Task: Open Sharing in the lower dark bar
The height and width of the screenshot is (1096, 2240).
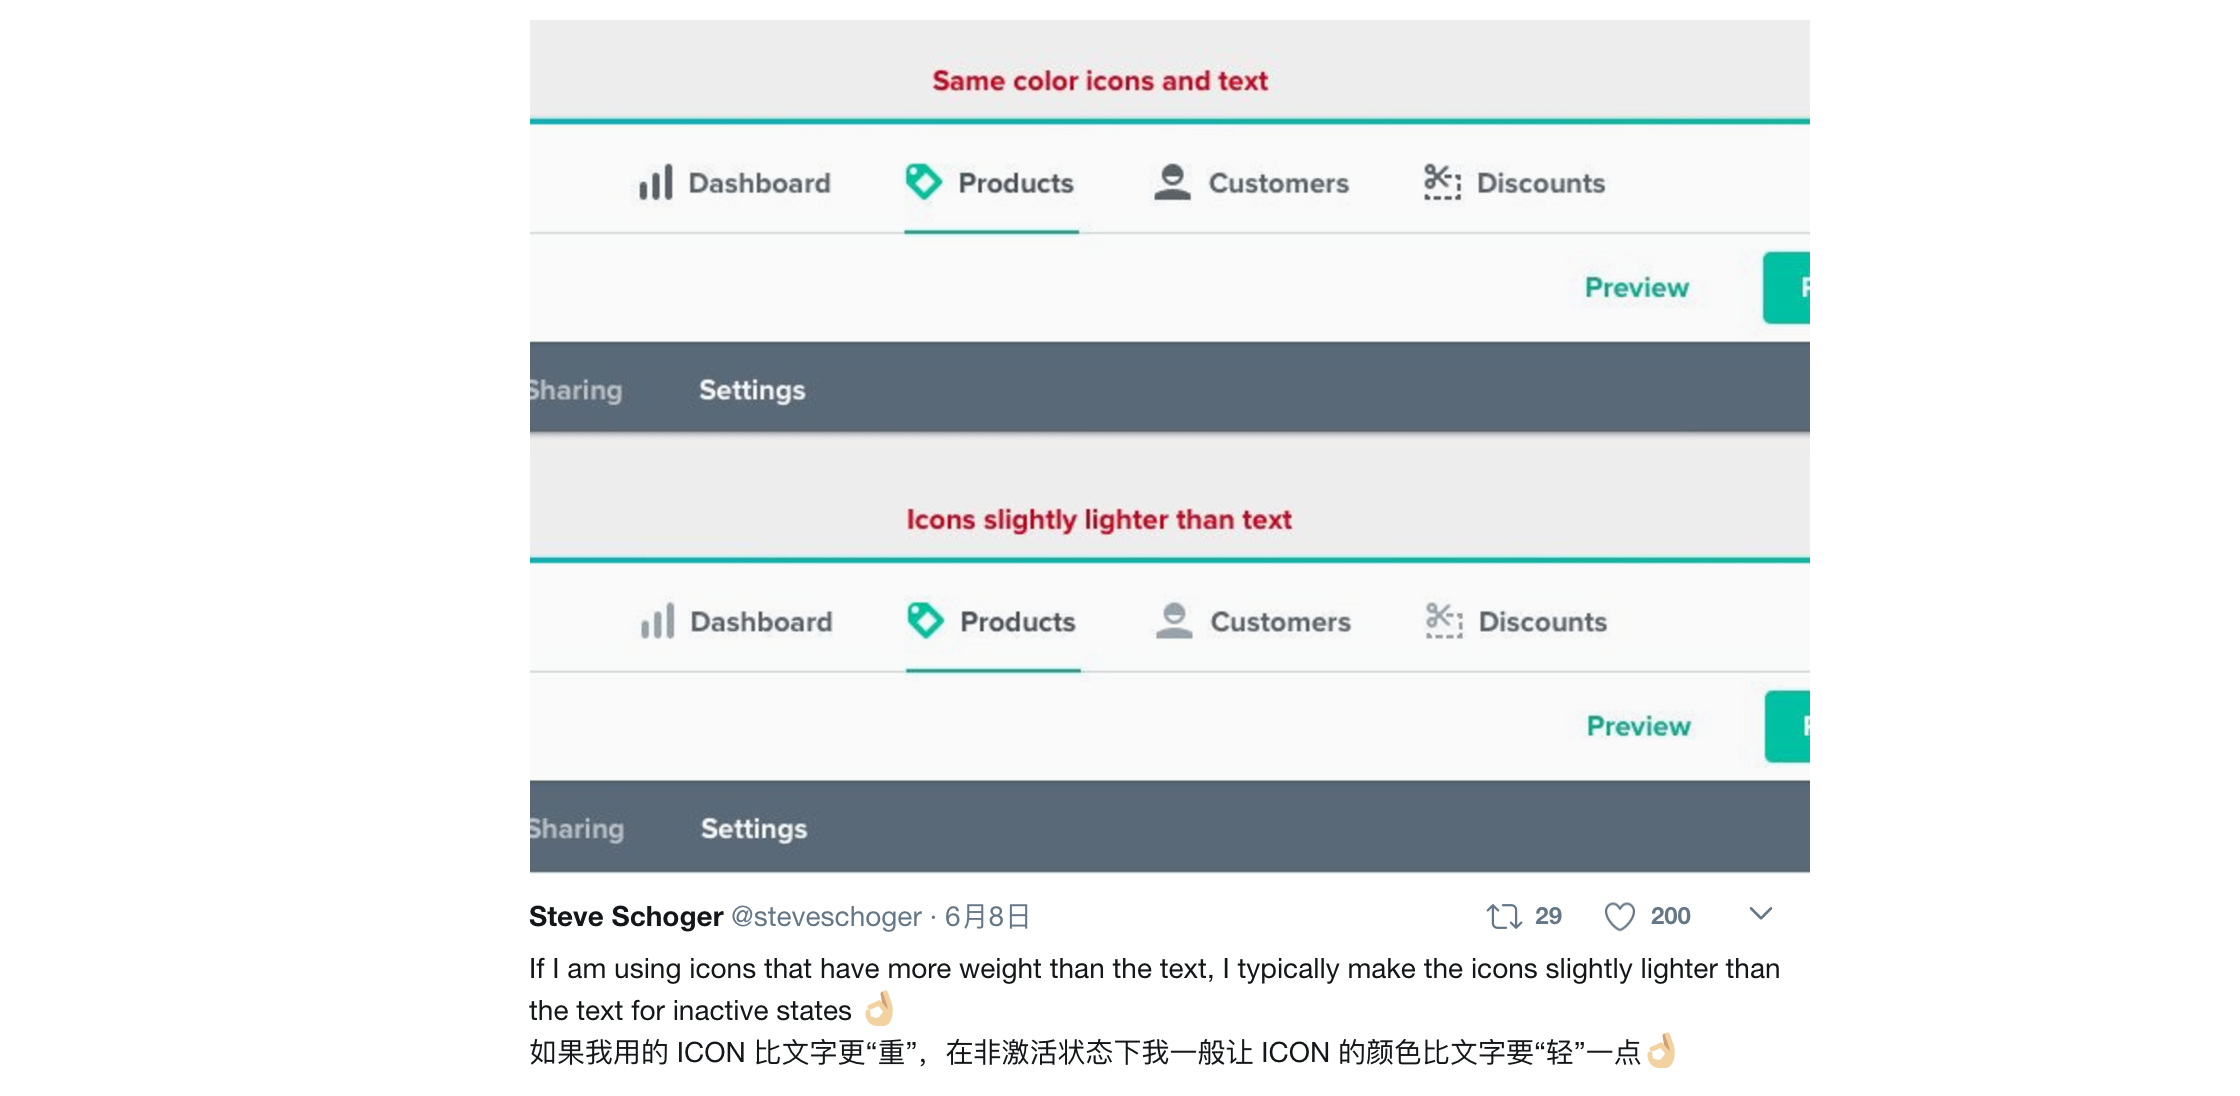Action: coord(577,829)
